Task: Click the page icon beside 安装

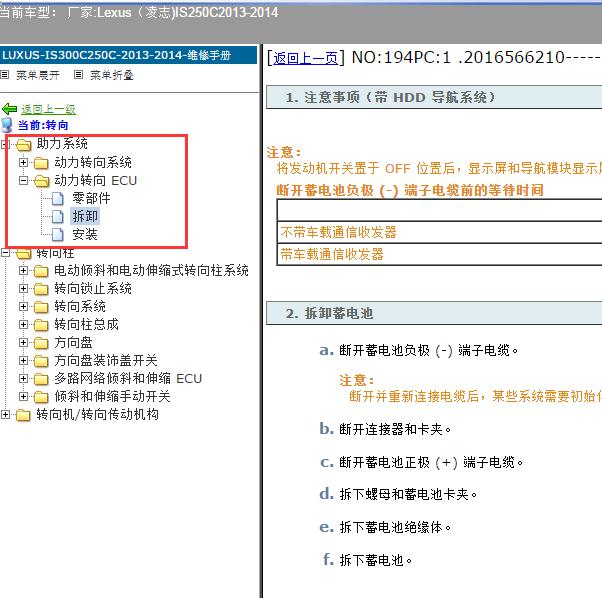Action: (x=58, y=235)
